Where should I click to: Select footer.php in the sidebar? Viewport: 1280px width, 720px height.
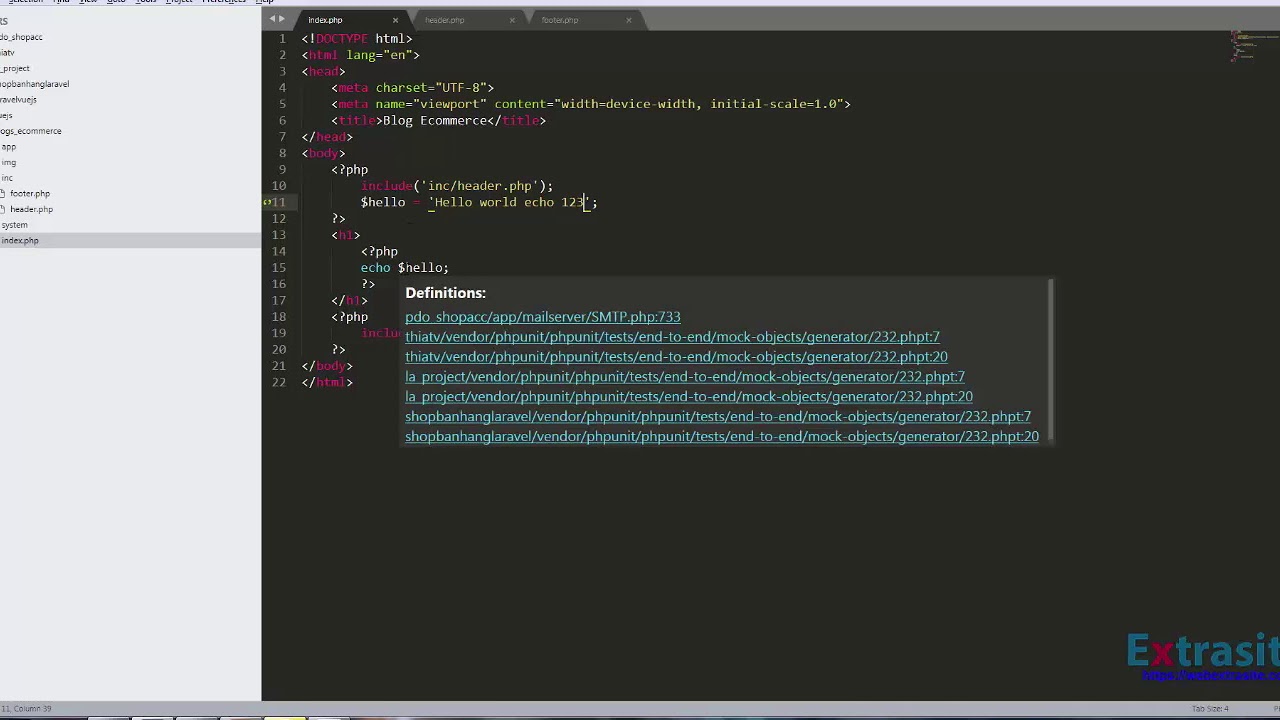tap(30, 194)
